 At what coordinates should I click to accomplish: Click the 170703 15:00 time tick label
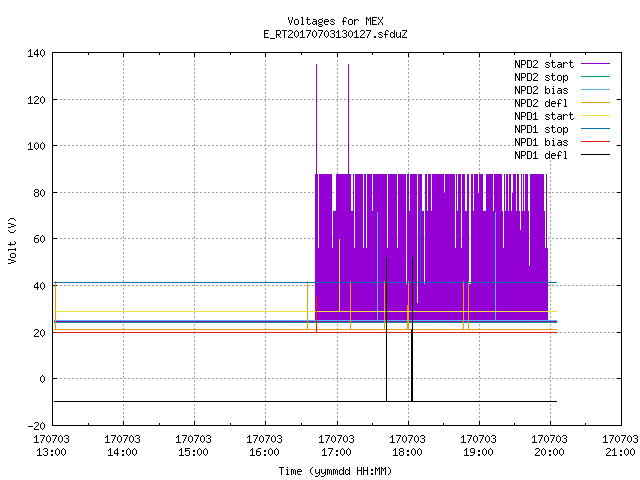[x=193, y=446]
